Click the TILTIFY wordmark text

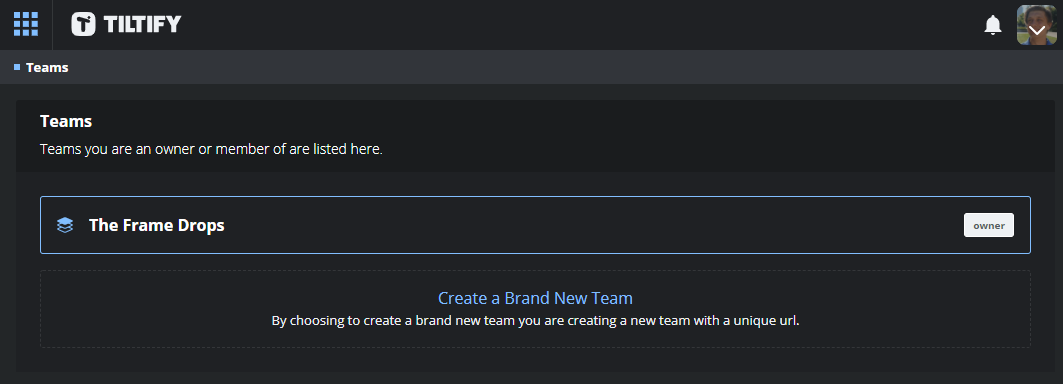142,24
